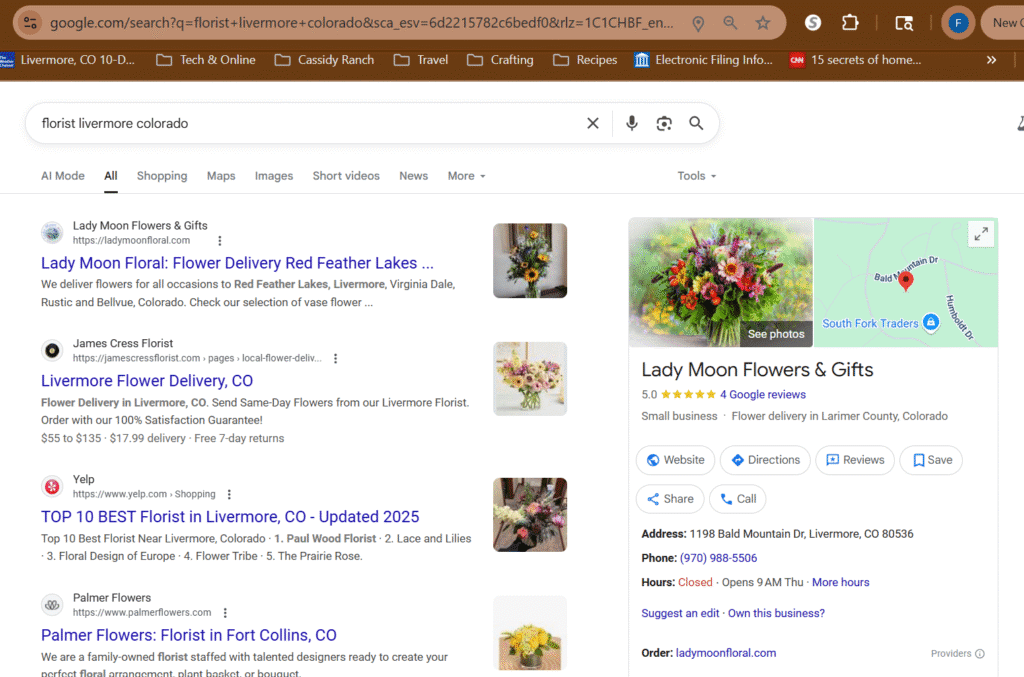Click the Directions button
Image resolution: width=1024 pixels, height=677 pixels.
click(764, 460)
